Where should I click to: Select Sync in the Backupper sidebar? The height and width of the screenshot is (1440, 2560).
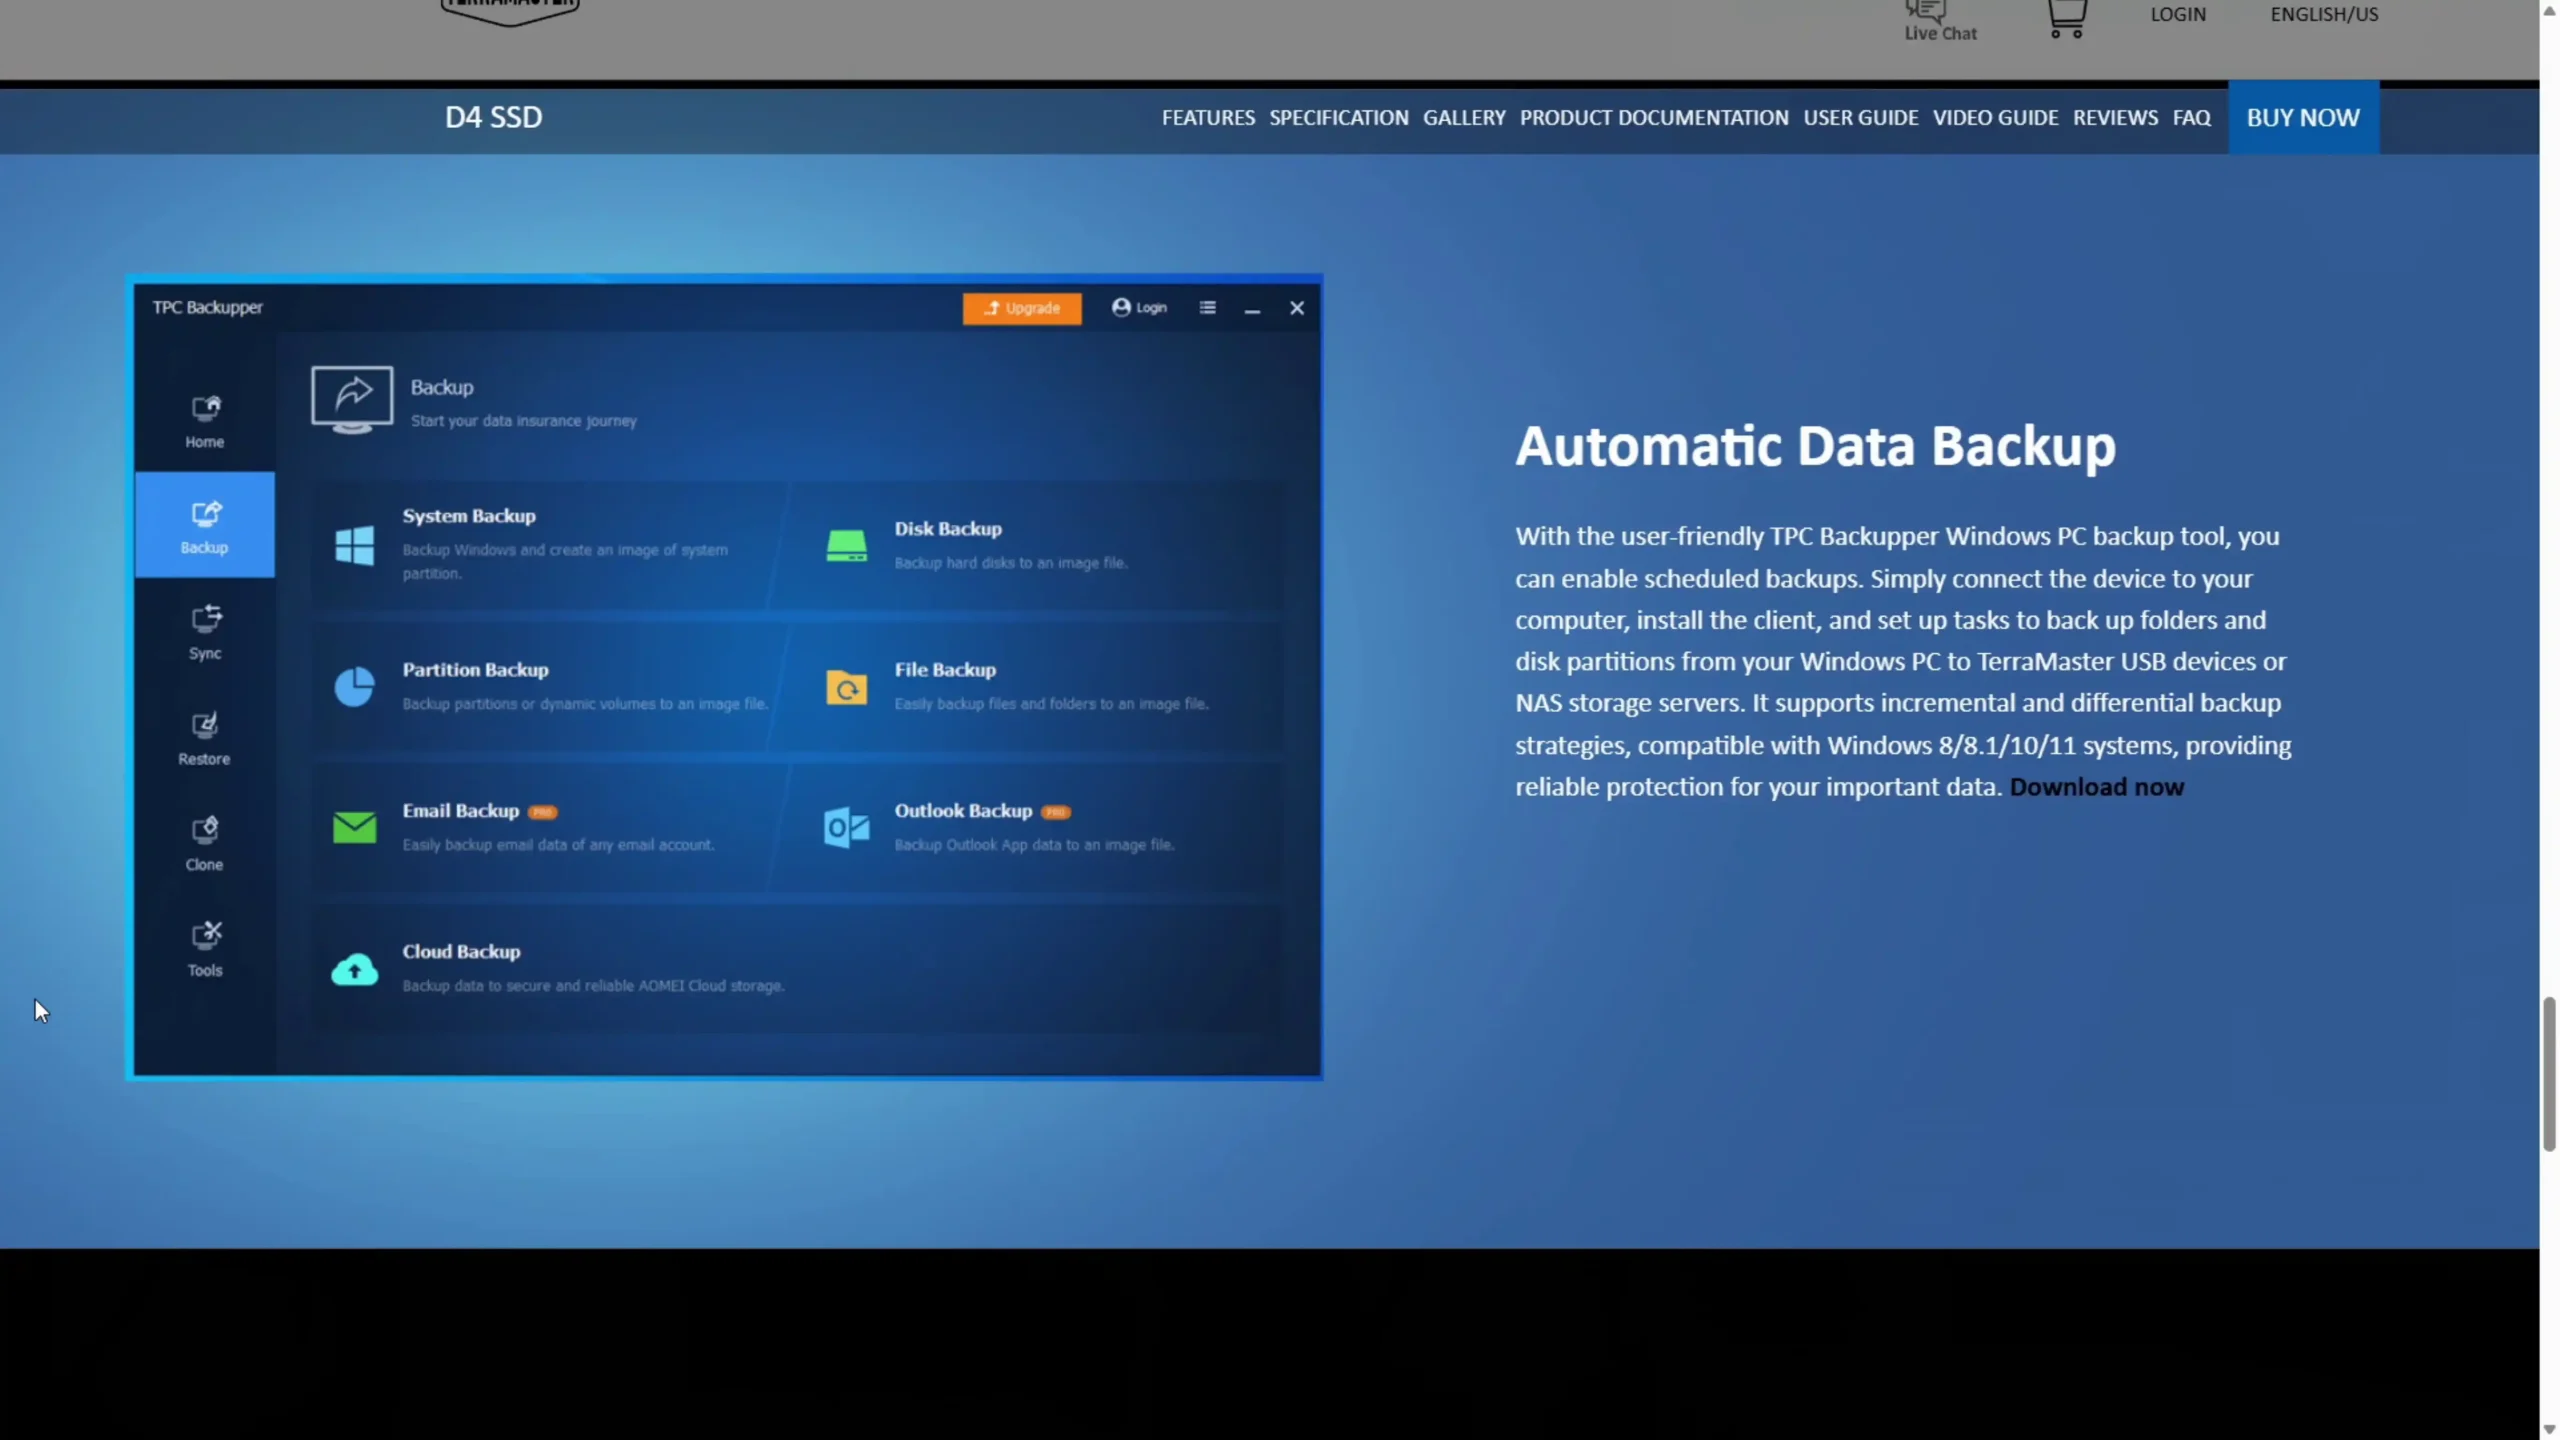tap(205, 631)
